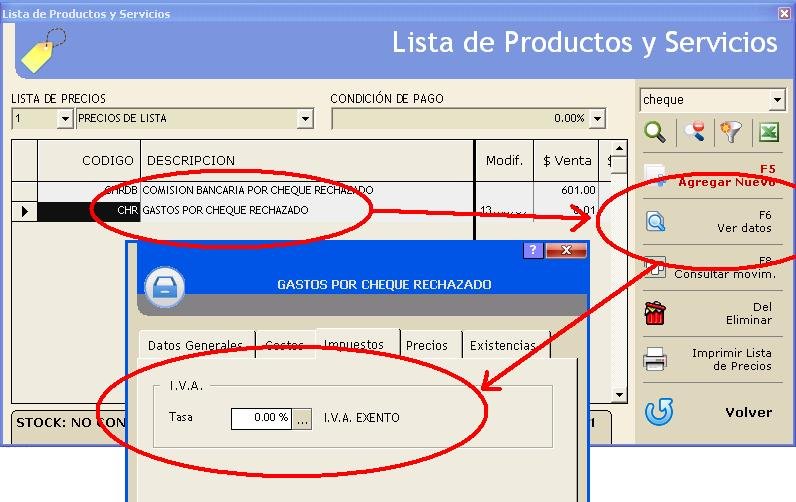Click the Tasa 0.00 % field
Image resolution: width=796 pixels, height=502 pixels.
(261, 419)
